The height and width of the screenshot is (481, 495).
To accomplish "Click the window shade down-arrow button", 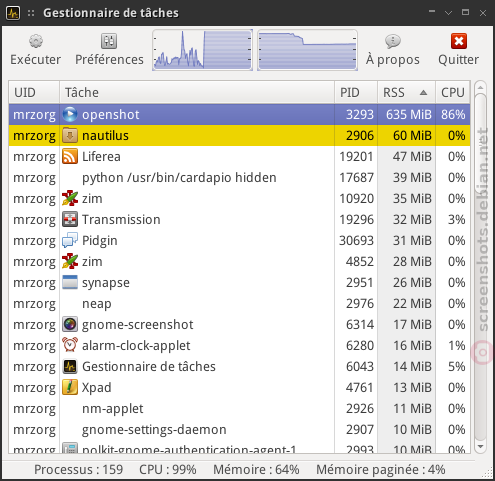I will coord(448,13).
